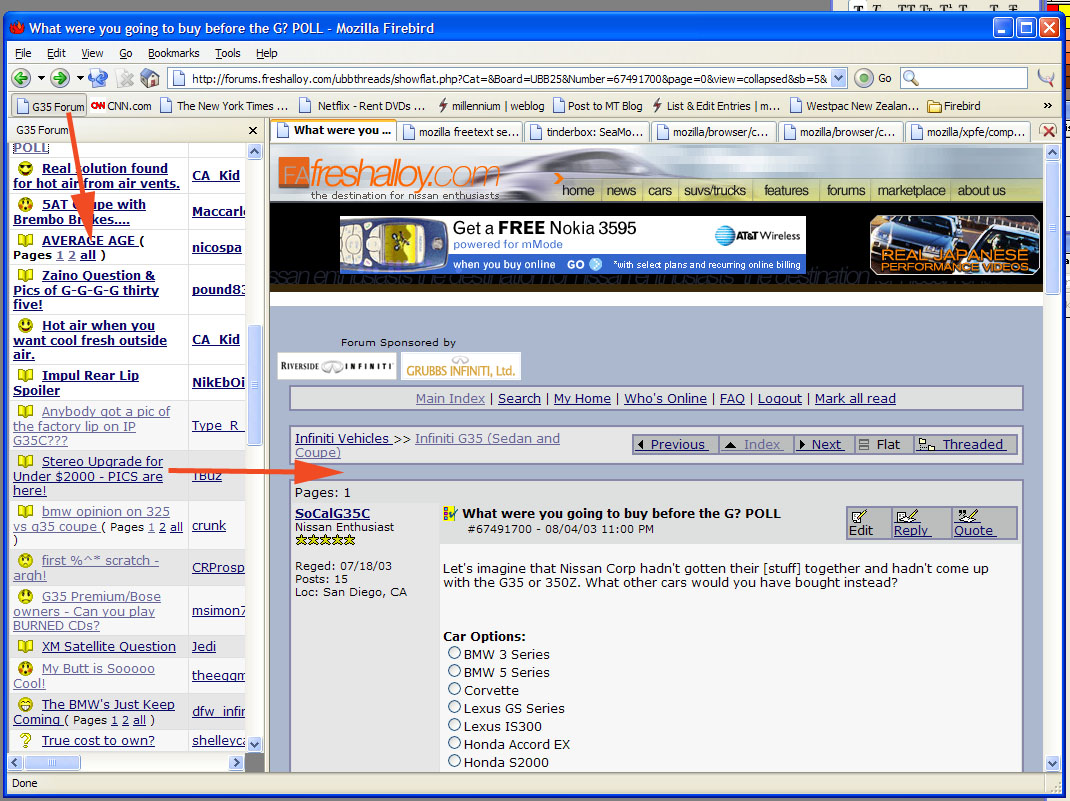
Task: Open the Firebird bookmarks folder
Action: (954, 106)
